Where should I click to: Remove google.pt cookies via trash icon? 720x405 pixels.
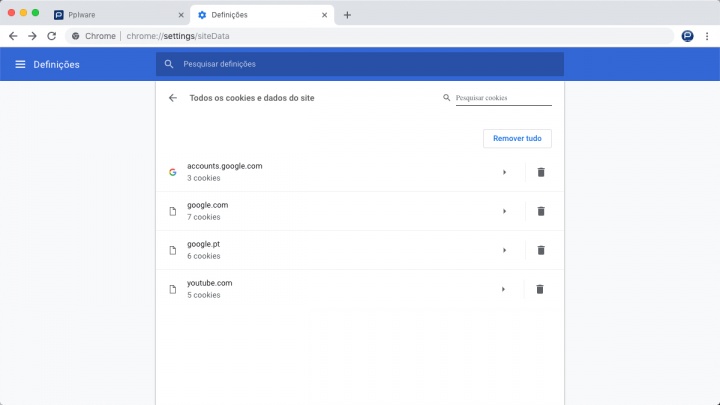[x=541, y=250]
